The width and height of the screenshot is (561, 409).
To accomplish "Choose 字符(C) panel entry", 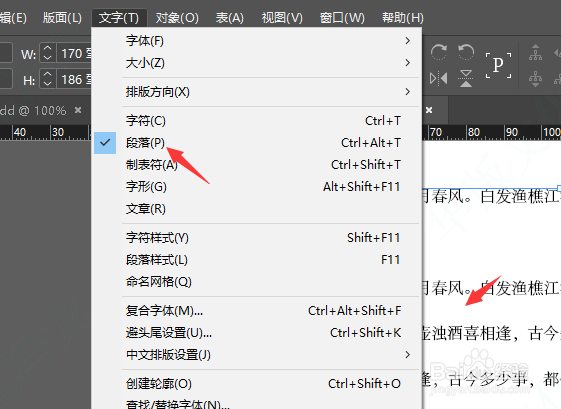I will (257, 121).
